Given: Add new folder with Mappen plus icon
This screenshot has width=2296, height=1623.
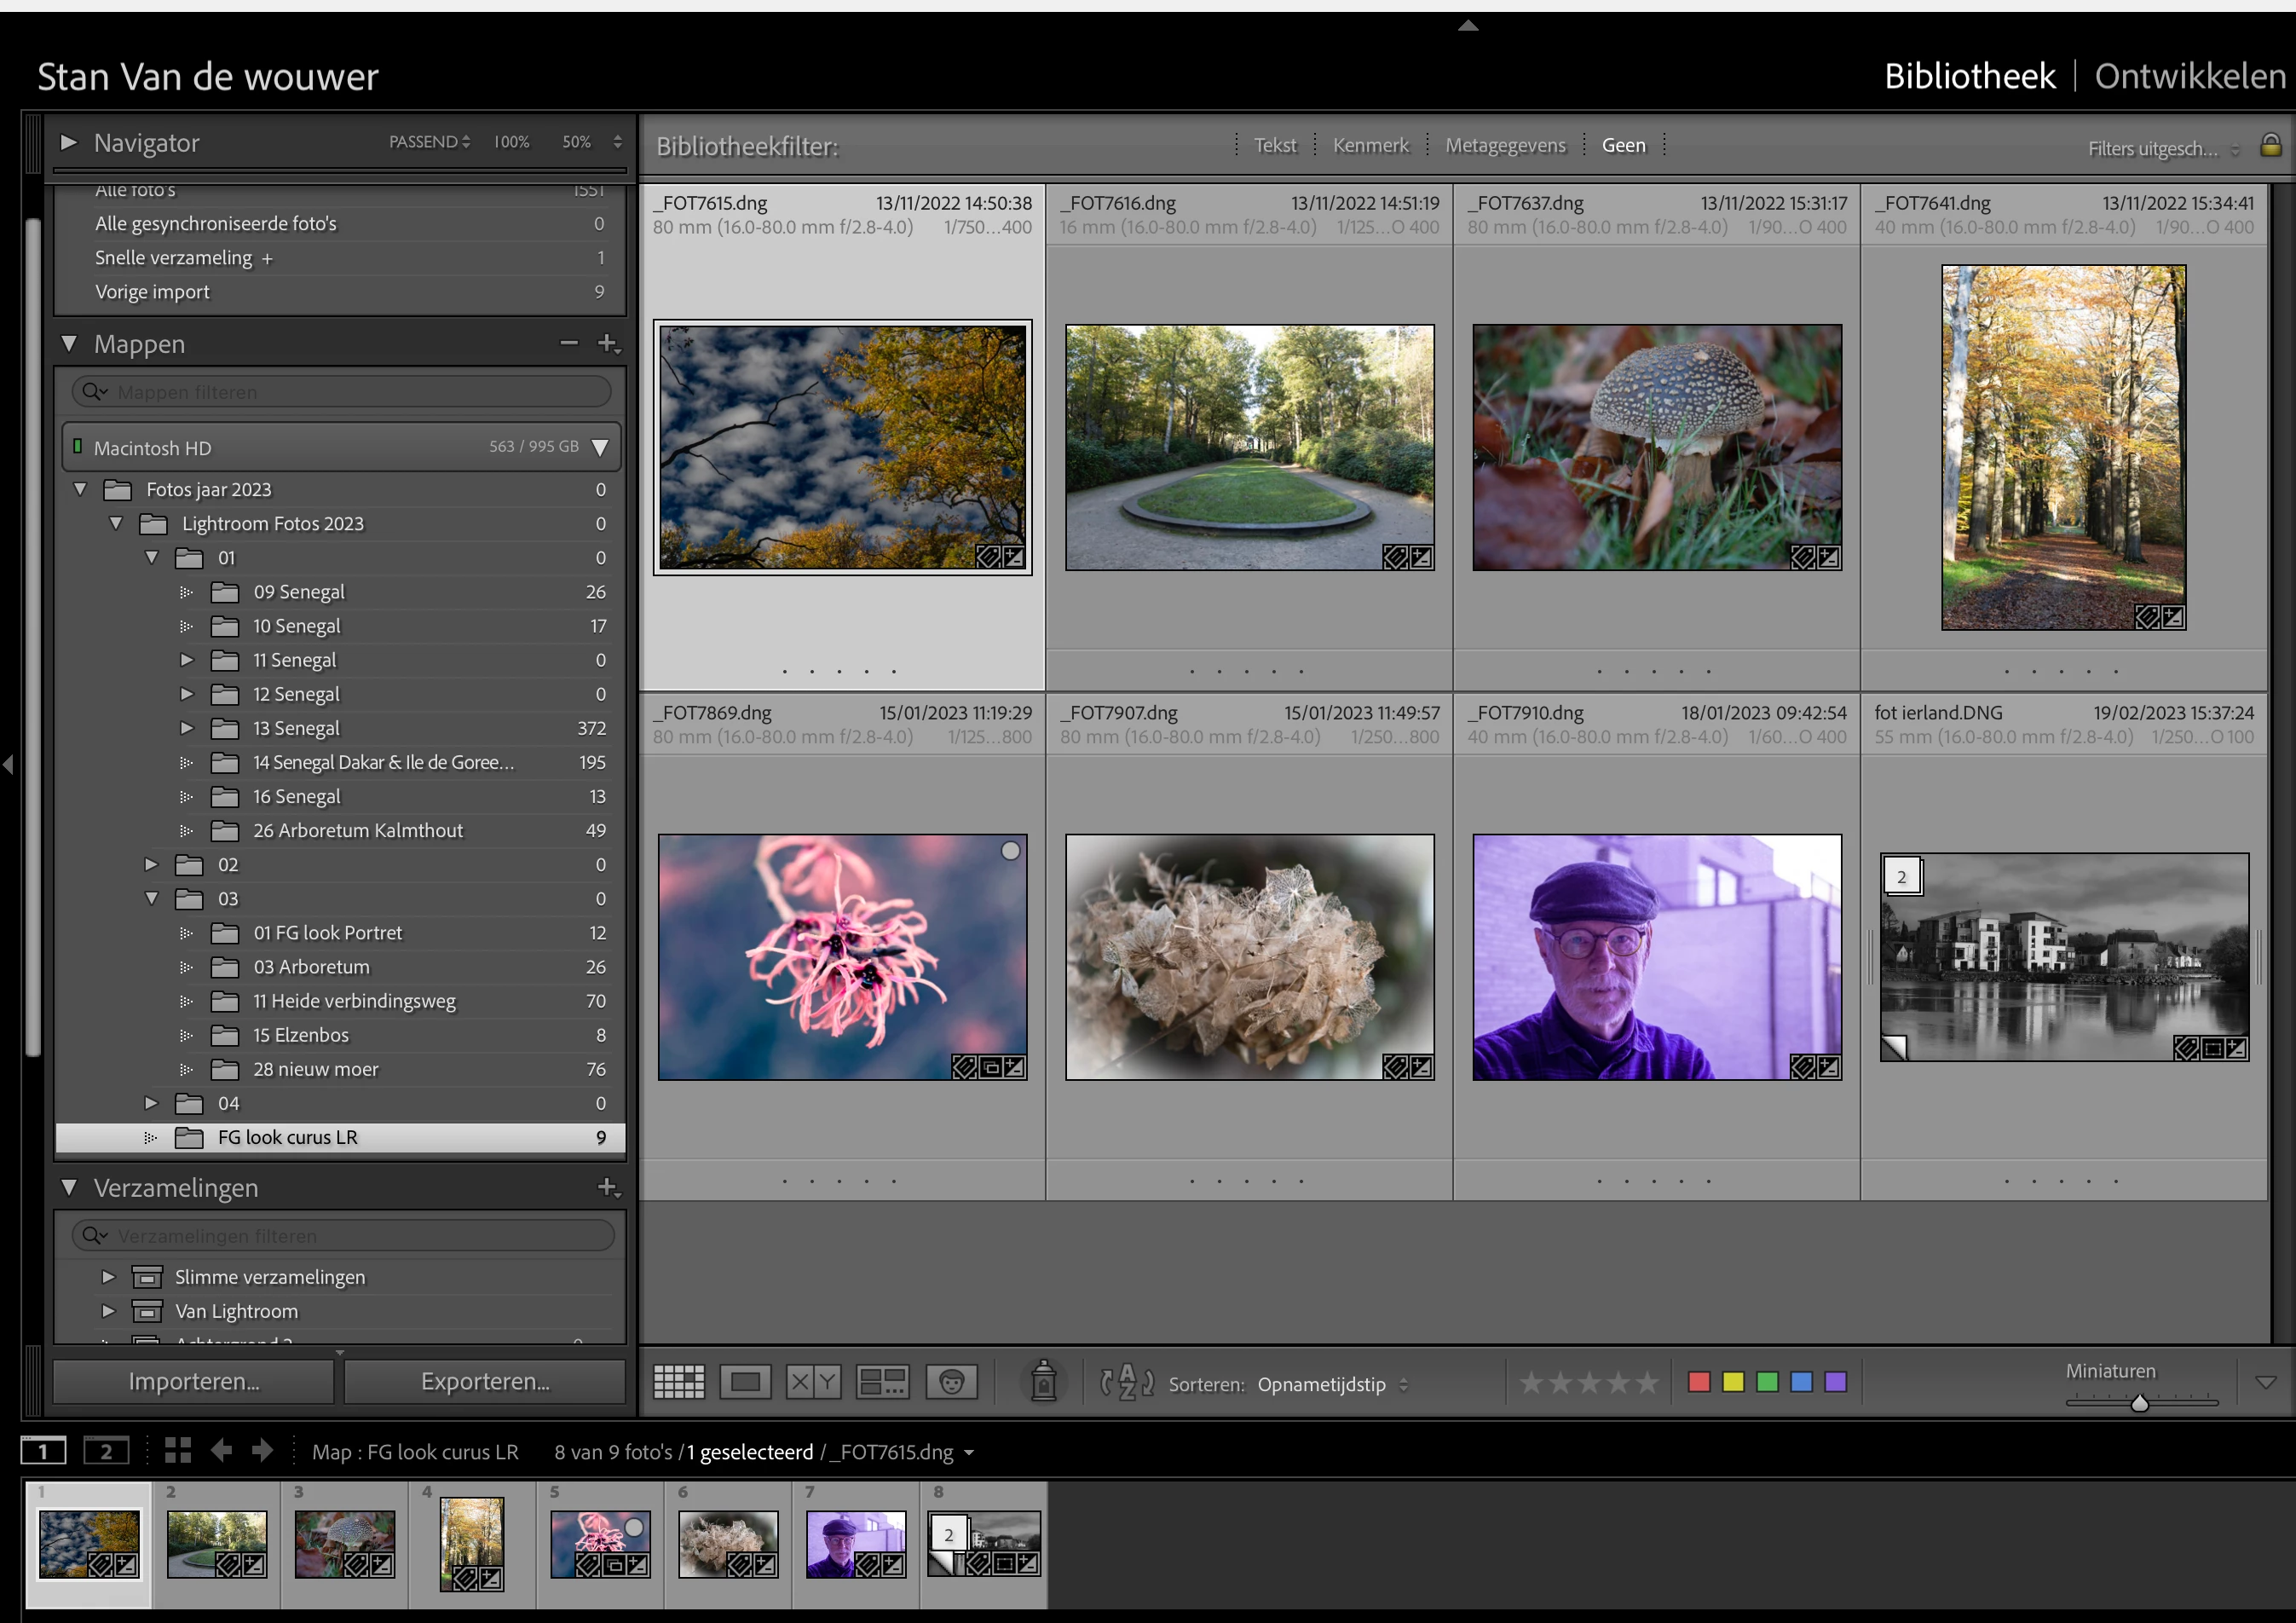Looking at the screenshot, I should [607, 344].
